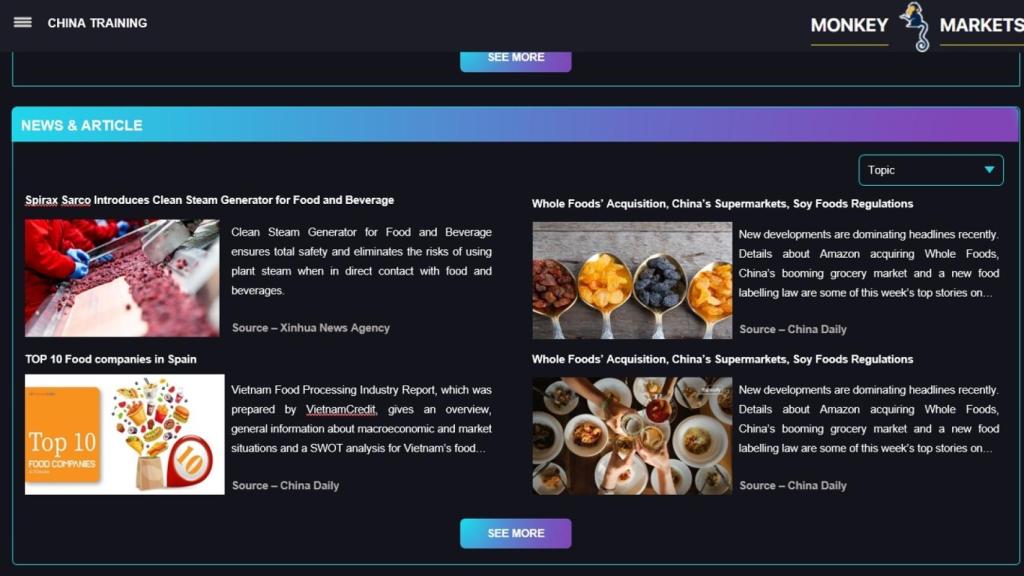This screenshot has width=1024, height=576.
Task: Click the dinner plates toast thumbnail
Action: click(632, 436)
